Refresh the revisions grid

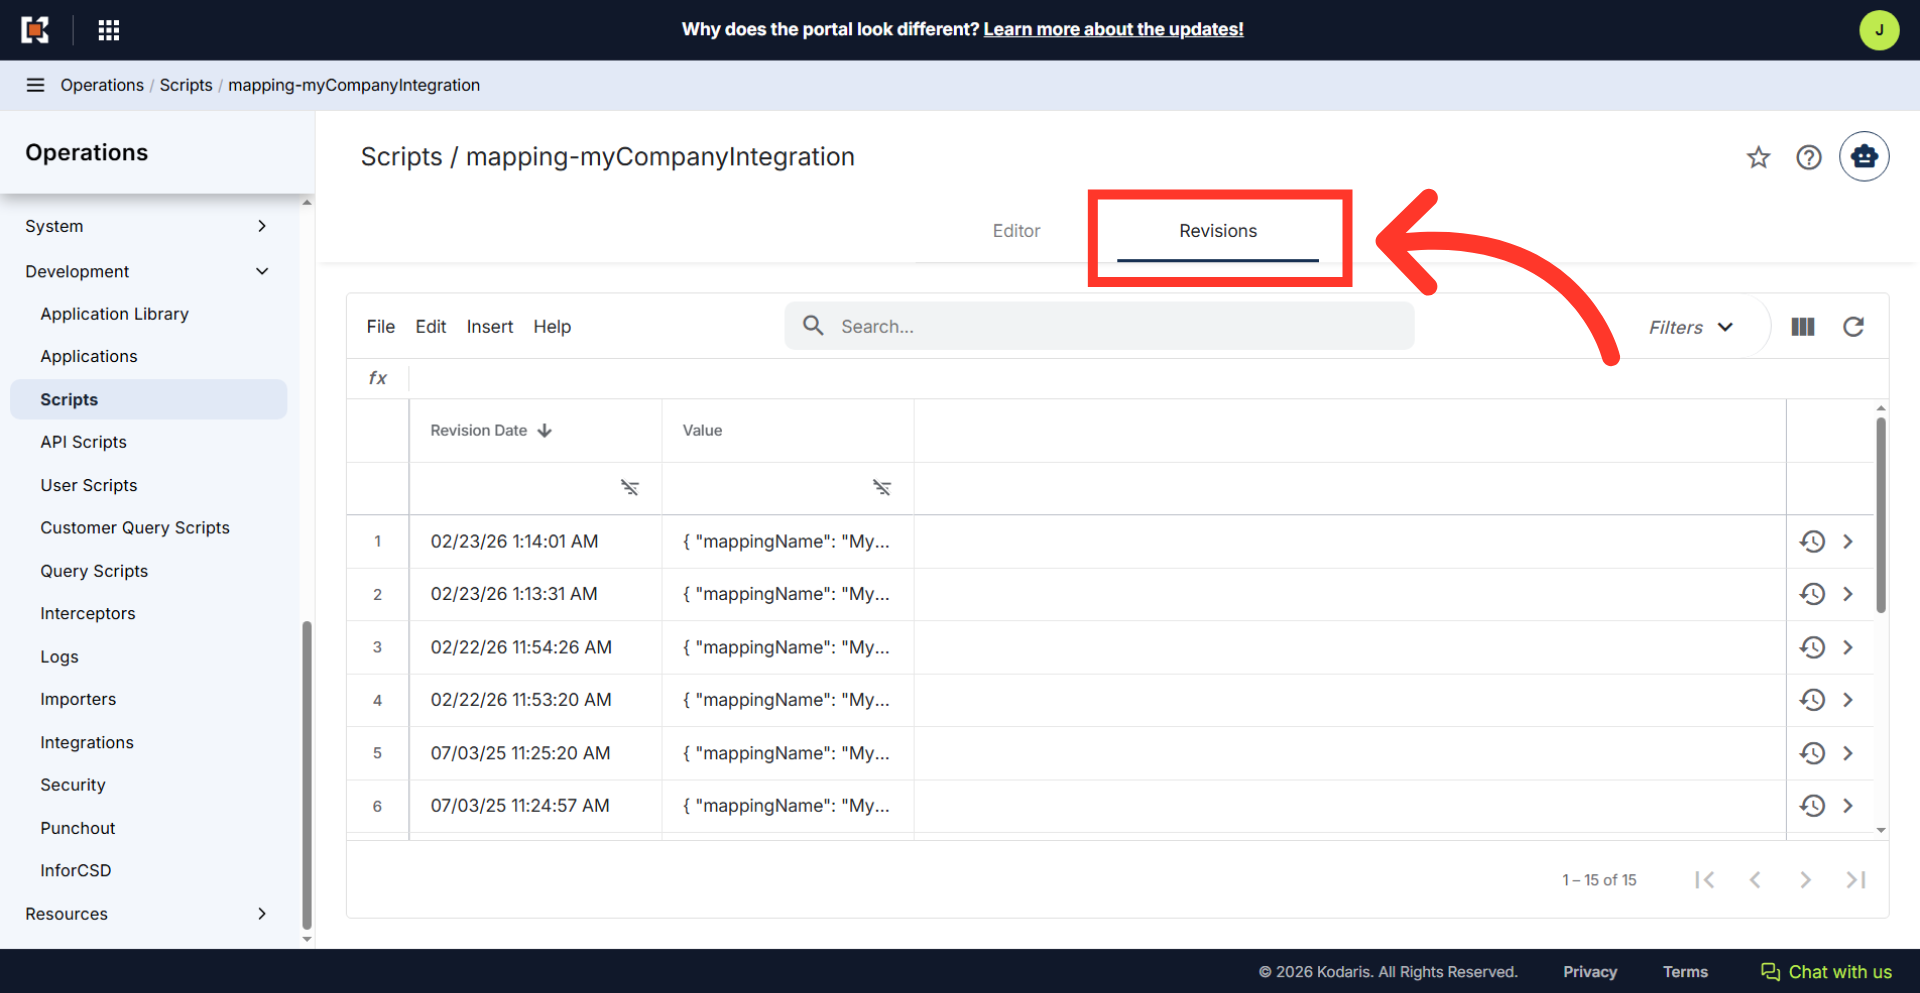tap(1853, 327)
